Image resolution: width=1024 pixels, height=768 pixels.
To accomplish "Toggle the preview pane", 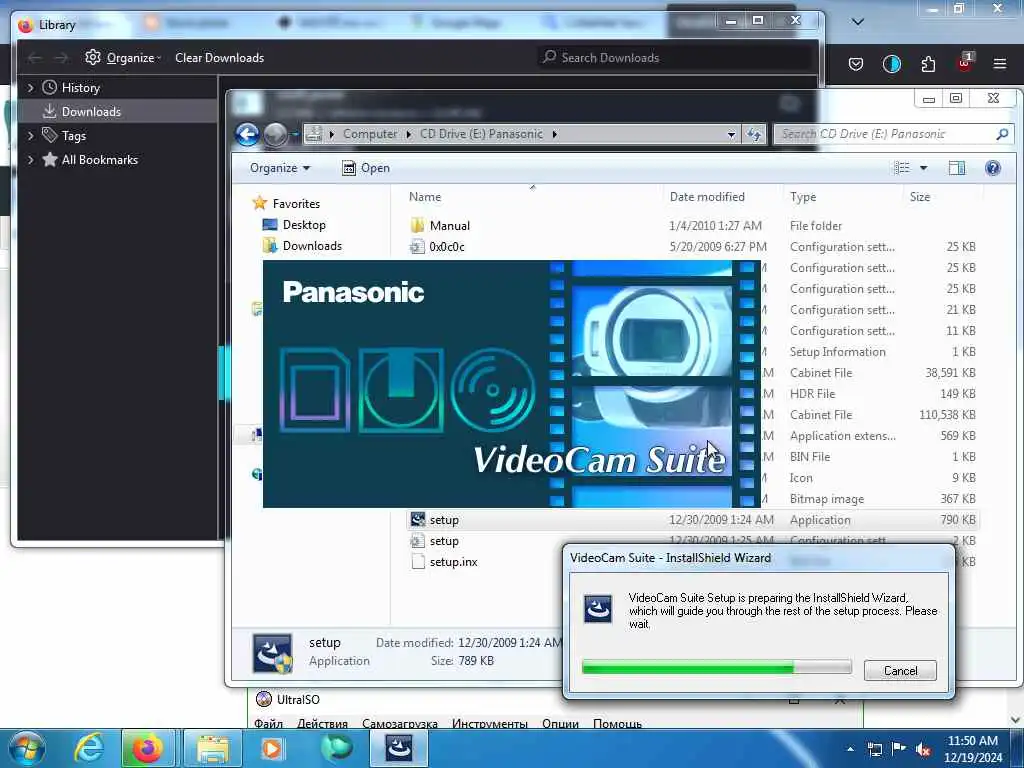I will click(956, 168).
